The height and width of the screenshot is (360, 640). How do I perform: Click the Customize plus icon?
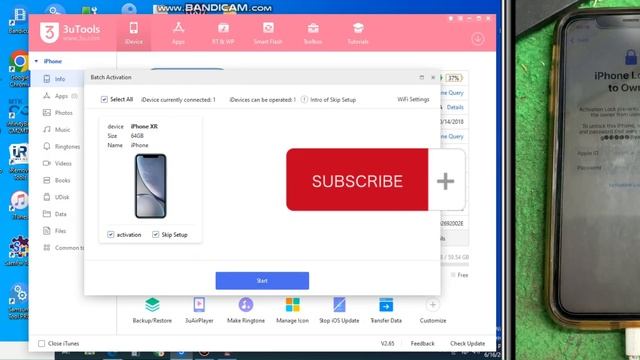433,305
